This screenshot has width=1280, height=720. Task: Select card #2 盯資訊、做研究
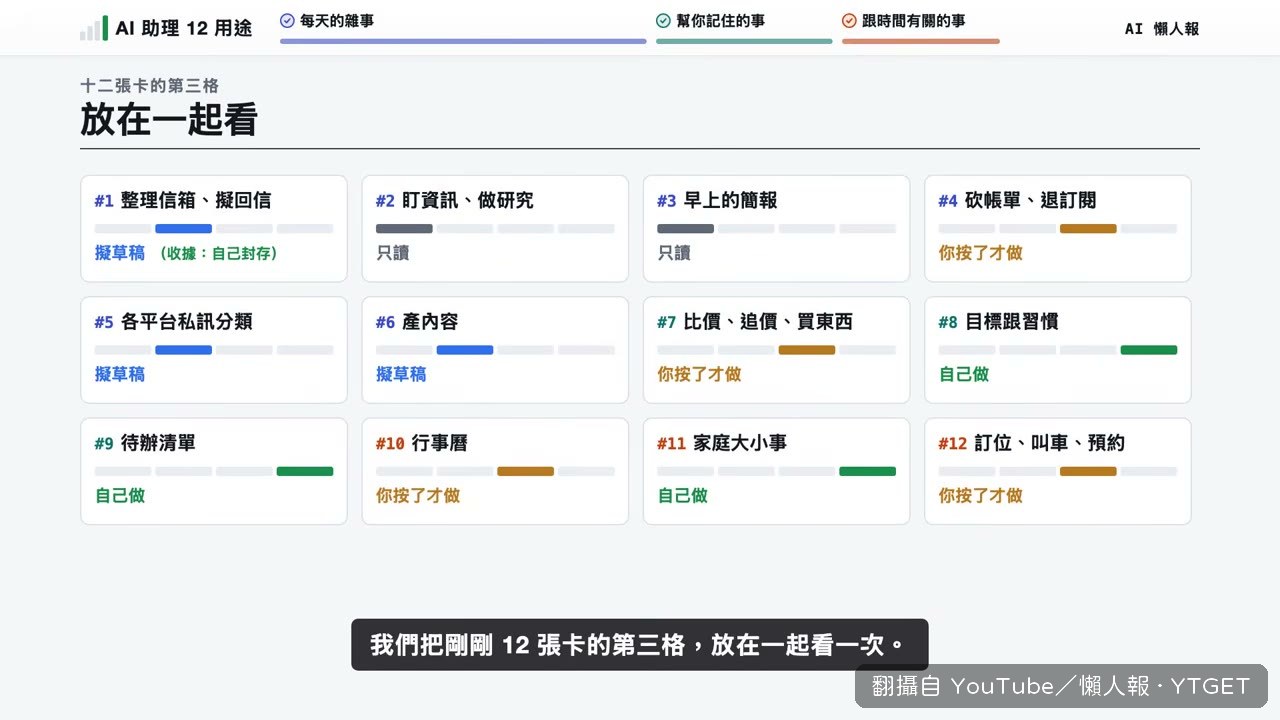495,229
